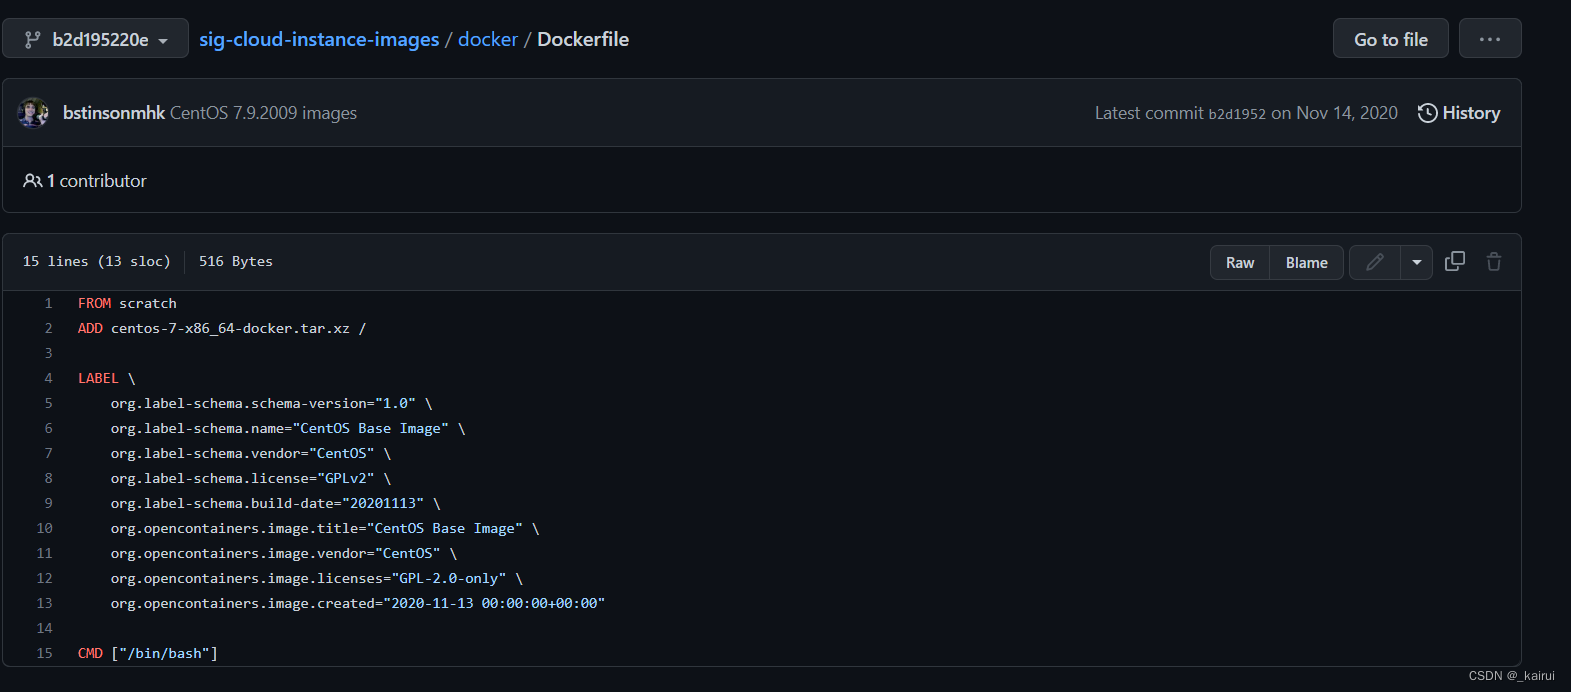
Task: Click the label-schema.vendor="CentOS" line
Action: [x=251, y=453]
